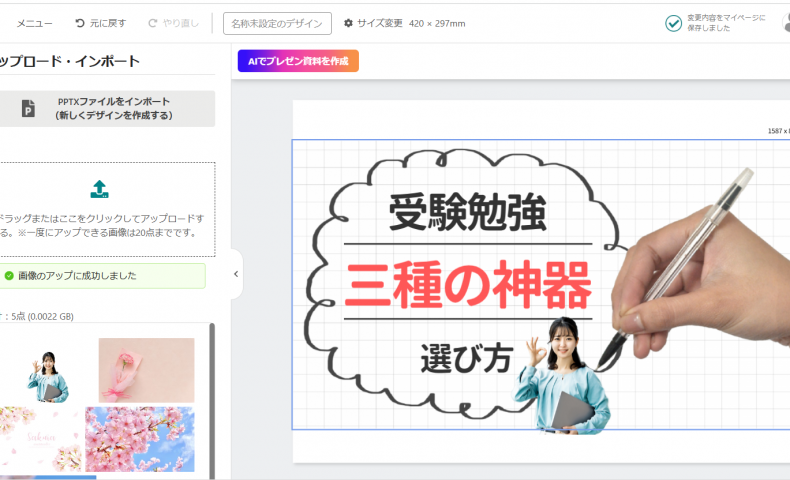Image resolution: width=790 pixels, height=480 pixels.
Task: Click the 5点 (0.0022 GB) usage text
Action: pos(42,316)
